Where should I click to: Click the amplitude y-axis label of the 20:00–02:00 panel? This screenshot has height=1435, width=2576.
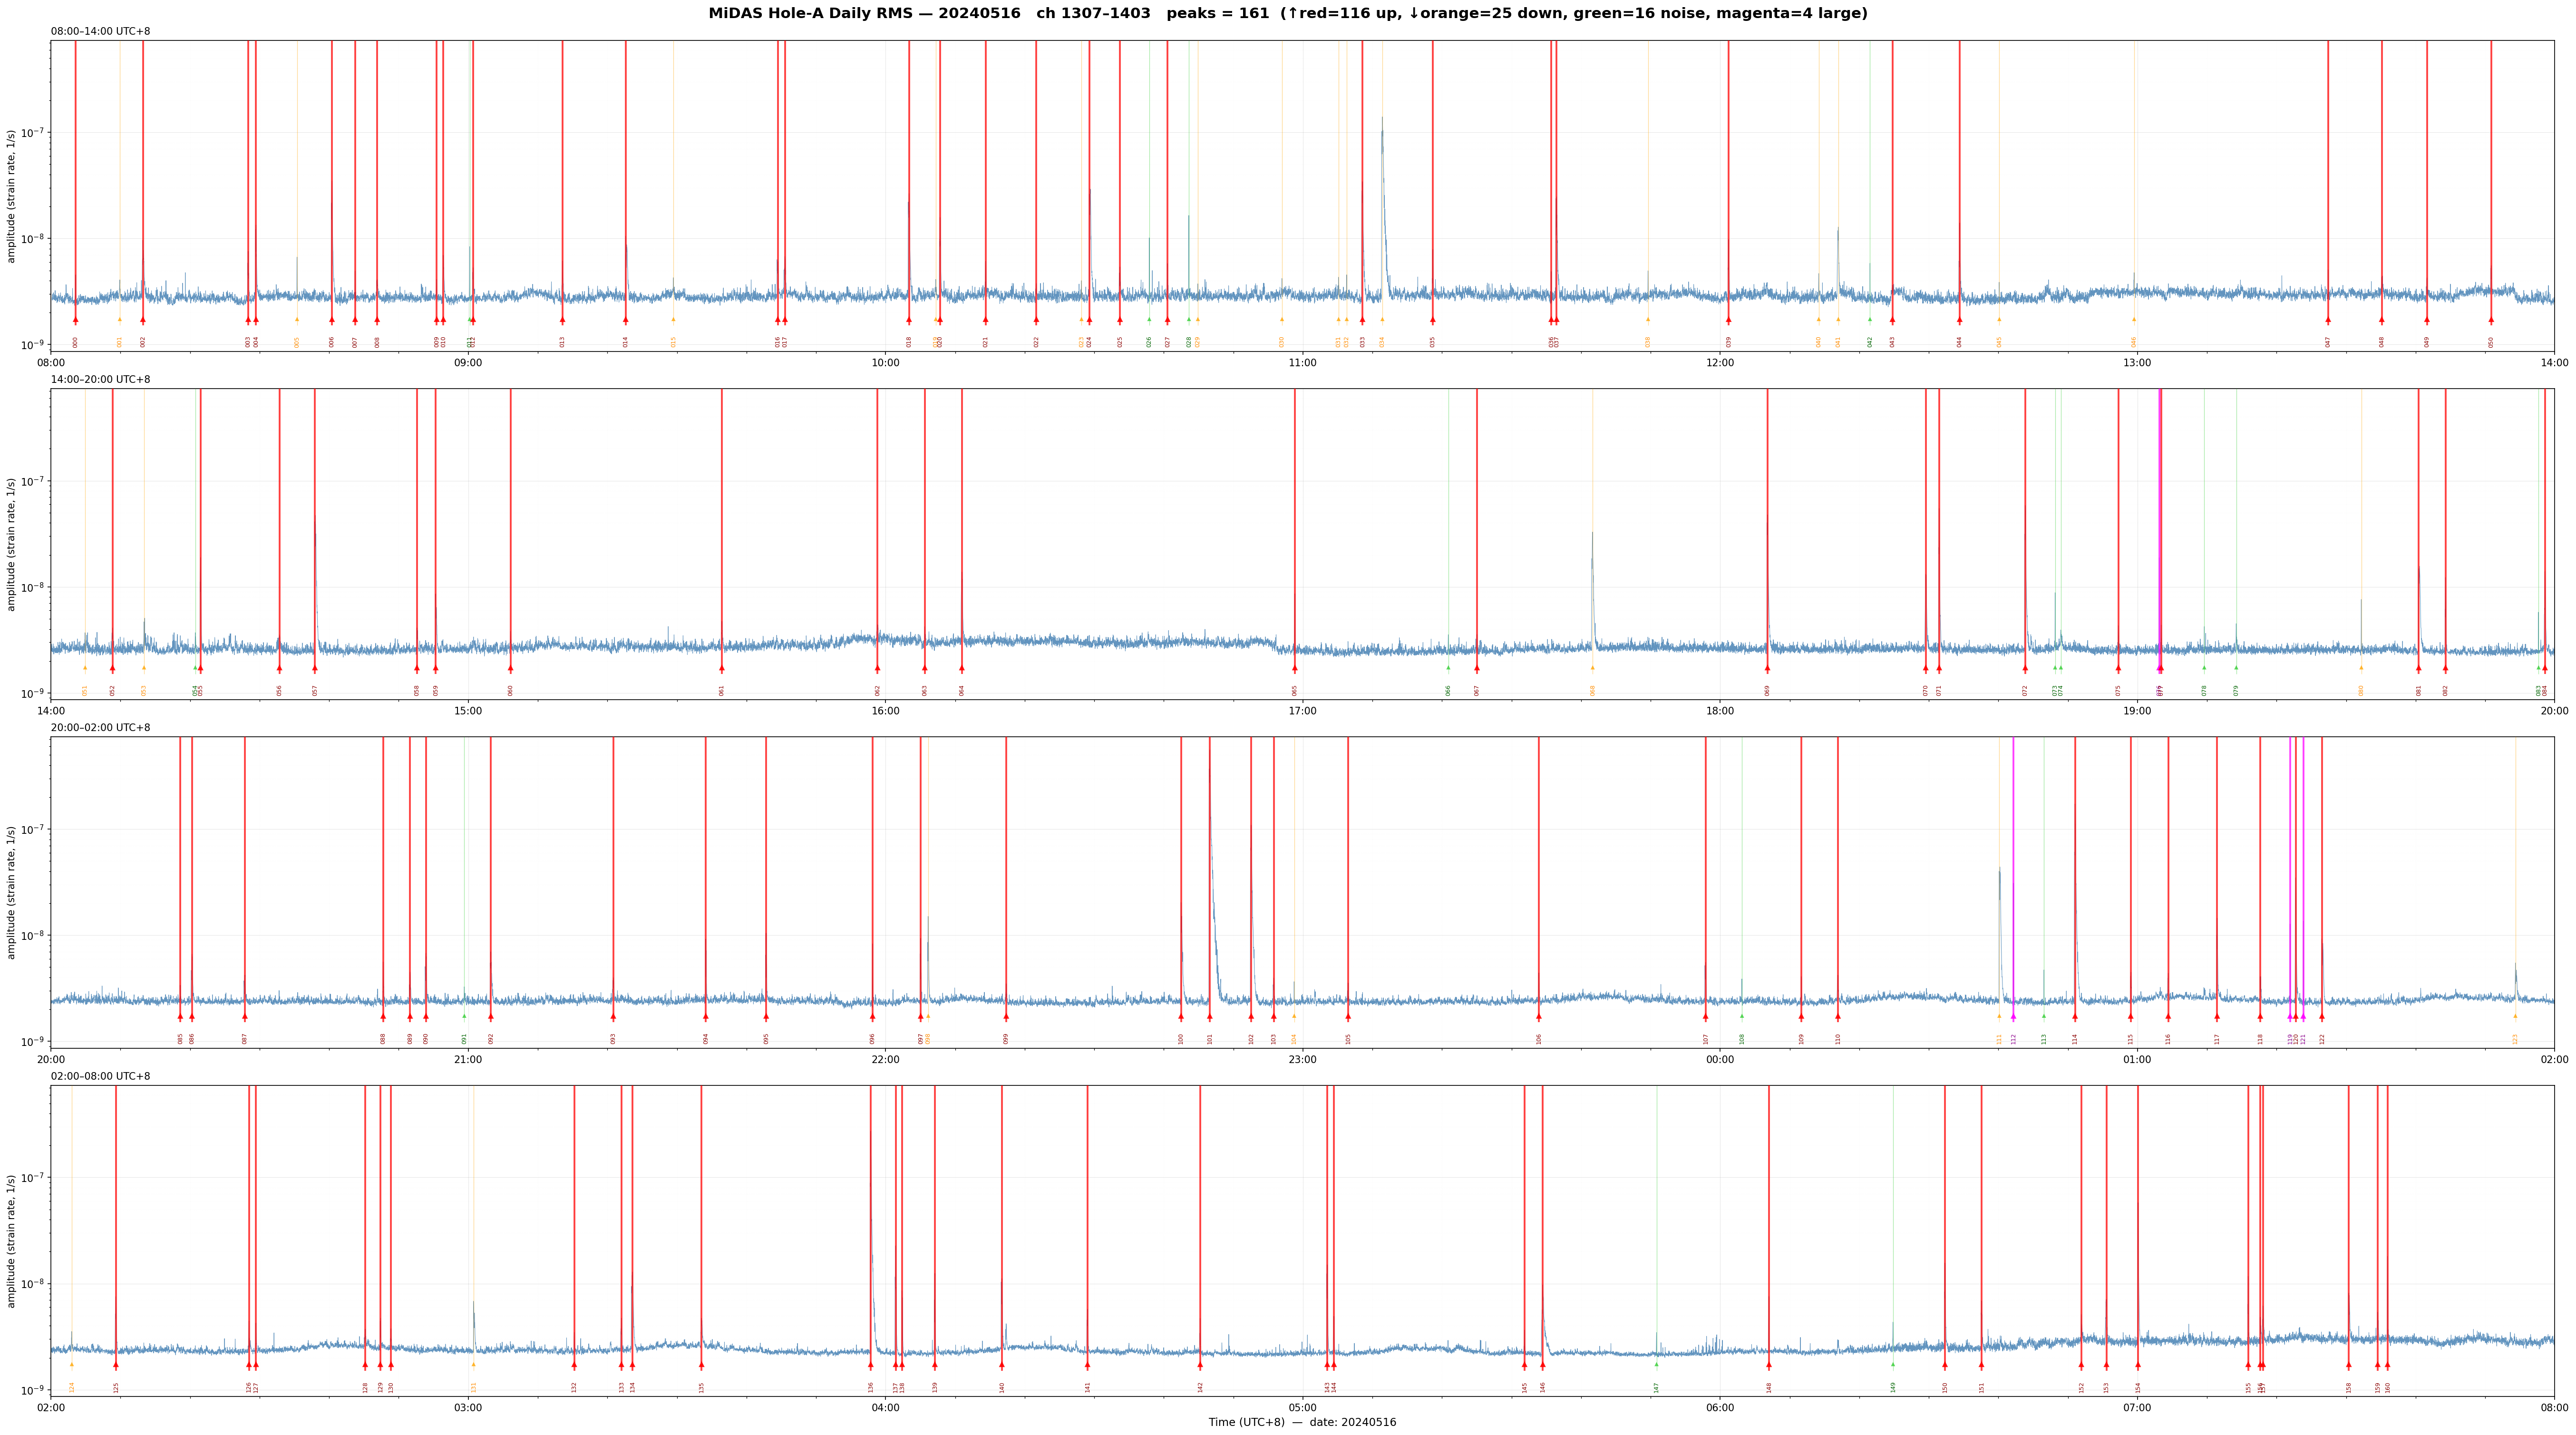coord(12,892)
